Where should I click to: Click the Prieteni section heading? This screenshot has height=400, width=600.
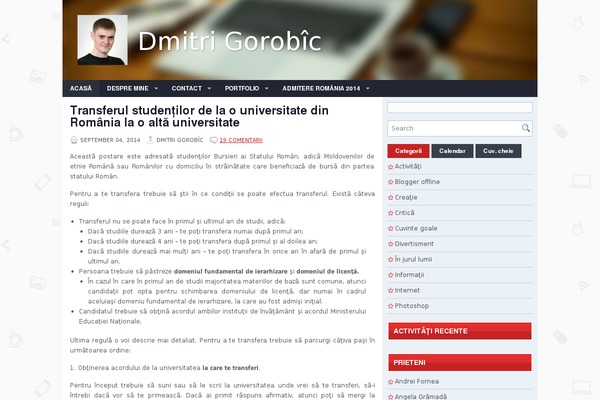460,362
